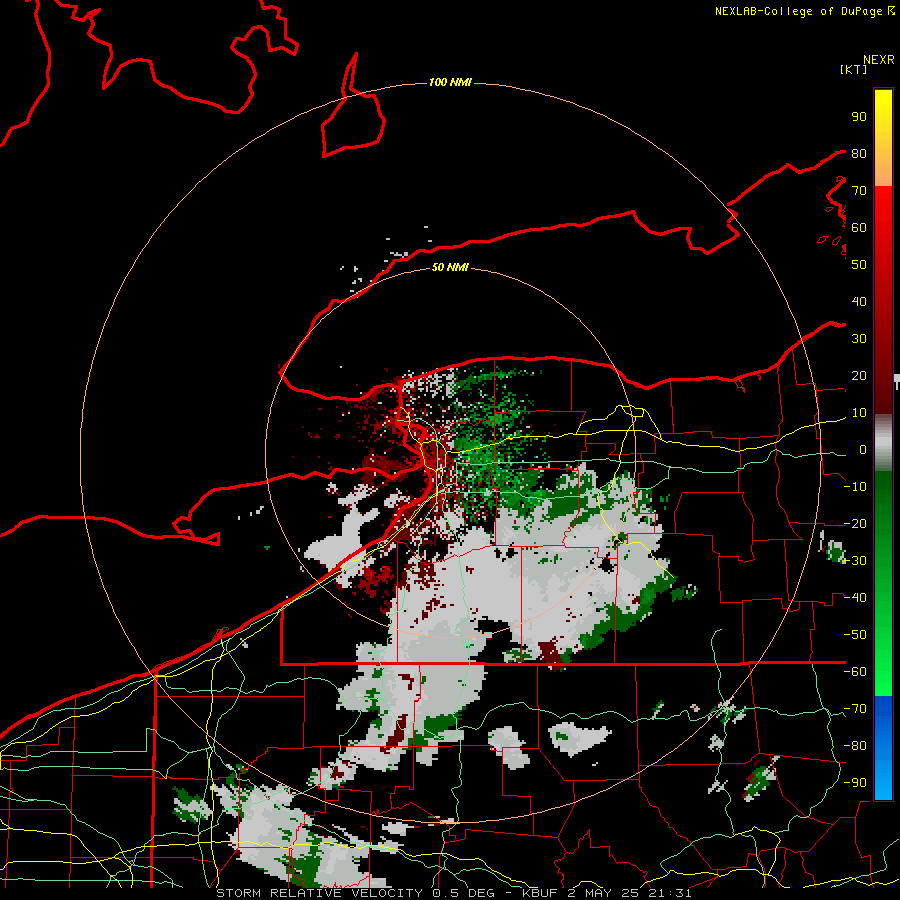Click the 100 NMI range ring label
Screen dimensions: 900x900
[x=450, y=83]
